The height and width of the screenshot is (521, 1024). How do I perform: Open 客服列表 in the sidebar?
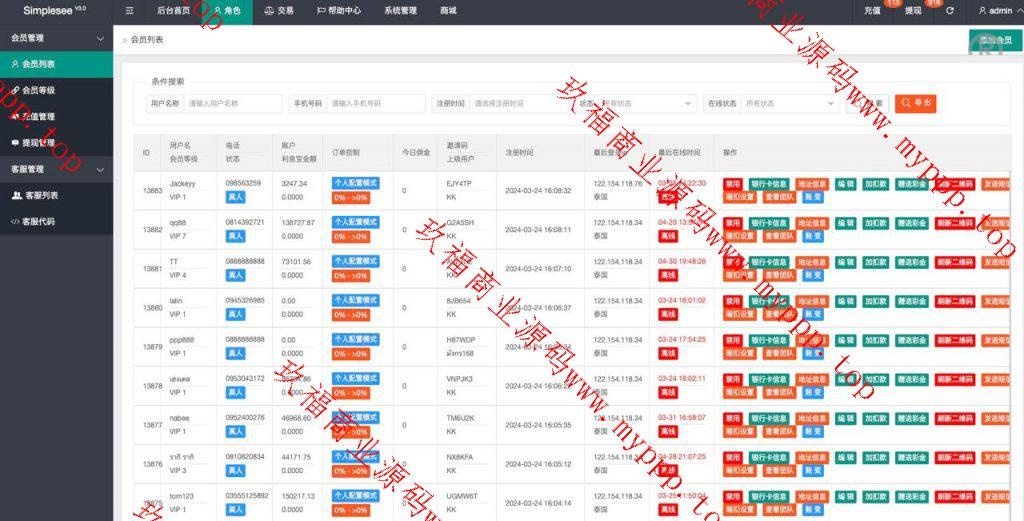40,195
